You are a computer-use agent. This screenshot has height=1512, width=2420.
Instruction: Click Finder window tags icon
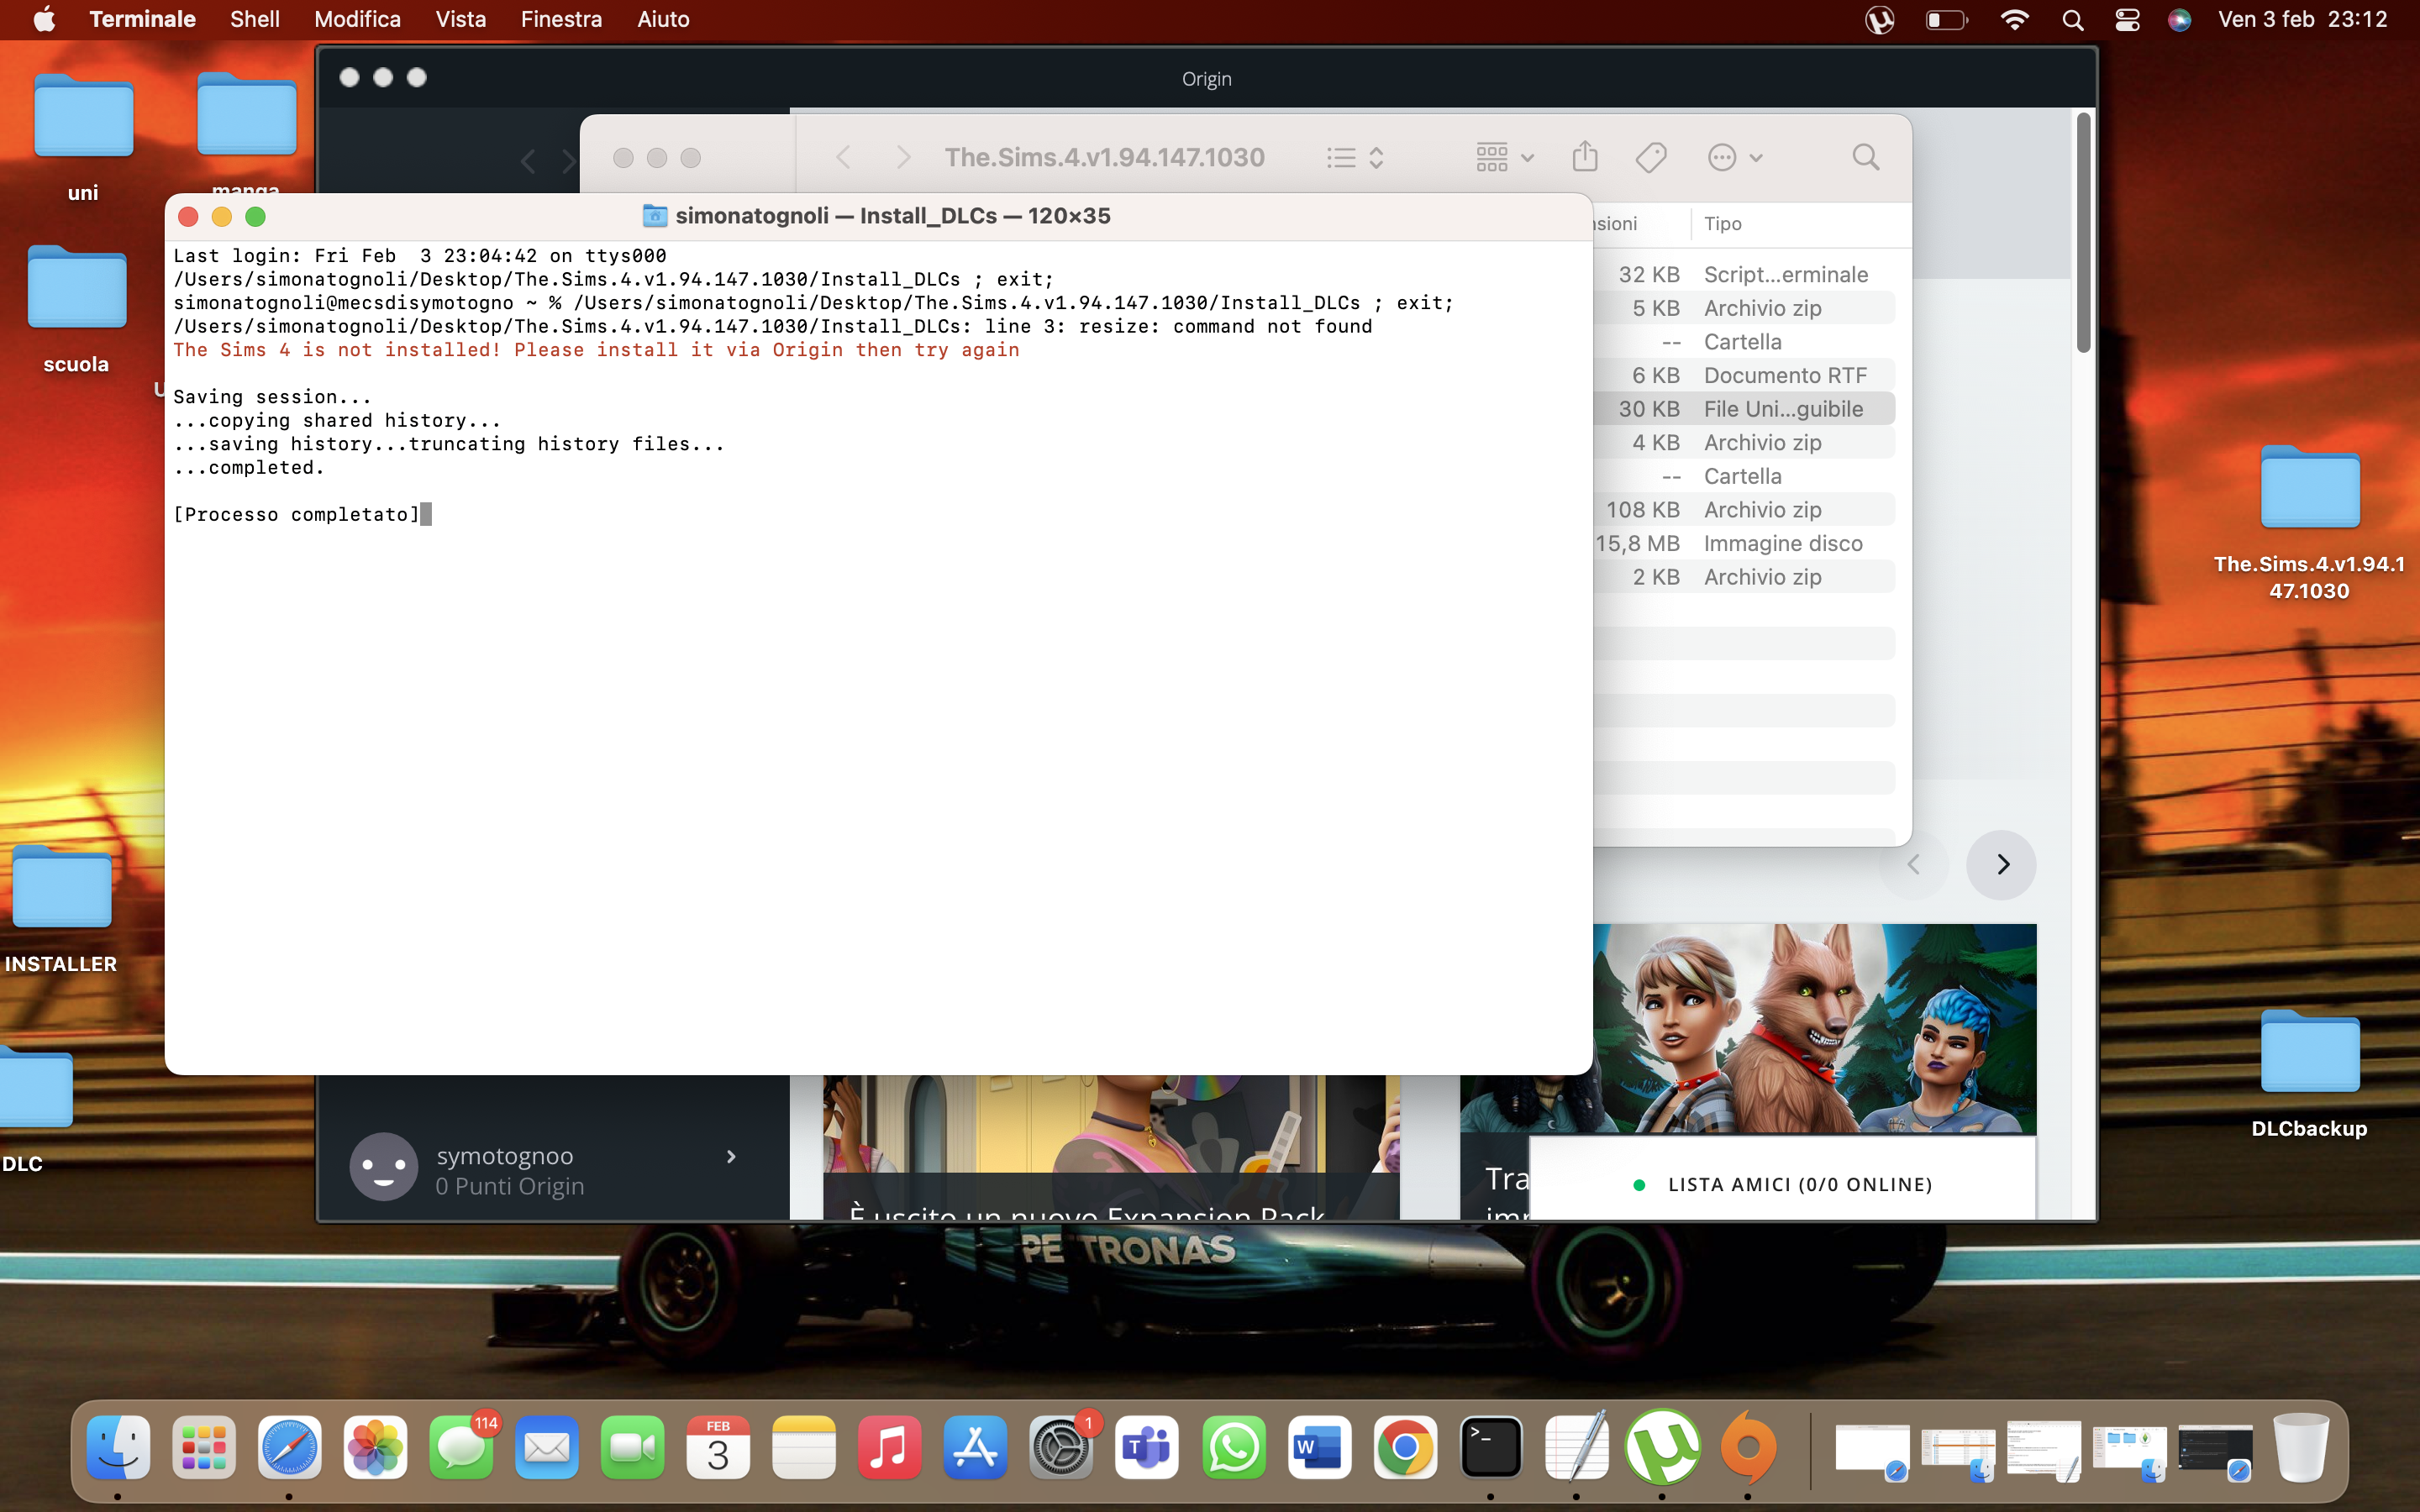tap(1651, 157)
